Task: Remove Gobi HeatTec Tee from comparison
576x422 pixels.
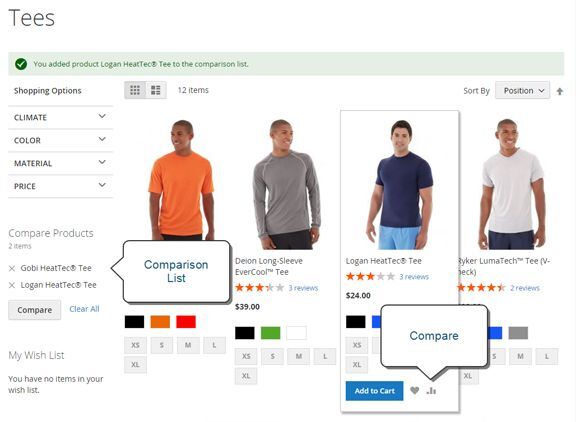Action: (x=12, y=268)
